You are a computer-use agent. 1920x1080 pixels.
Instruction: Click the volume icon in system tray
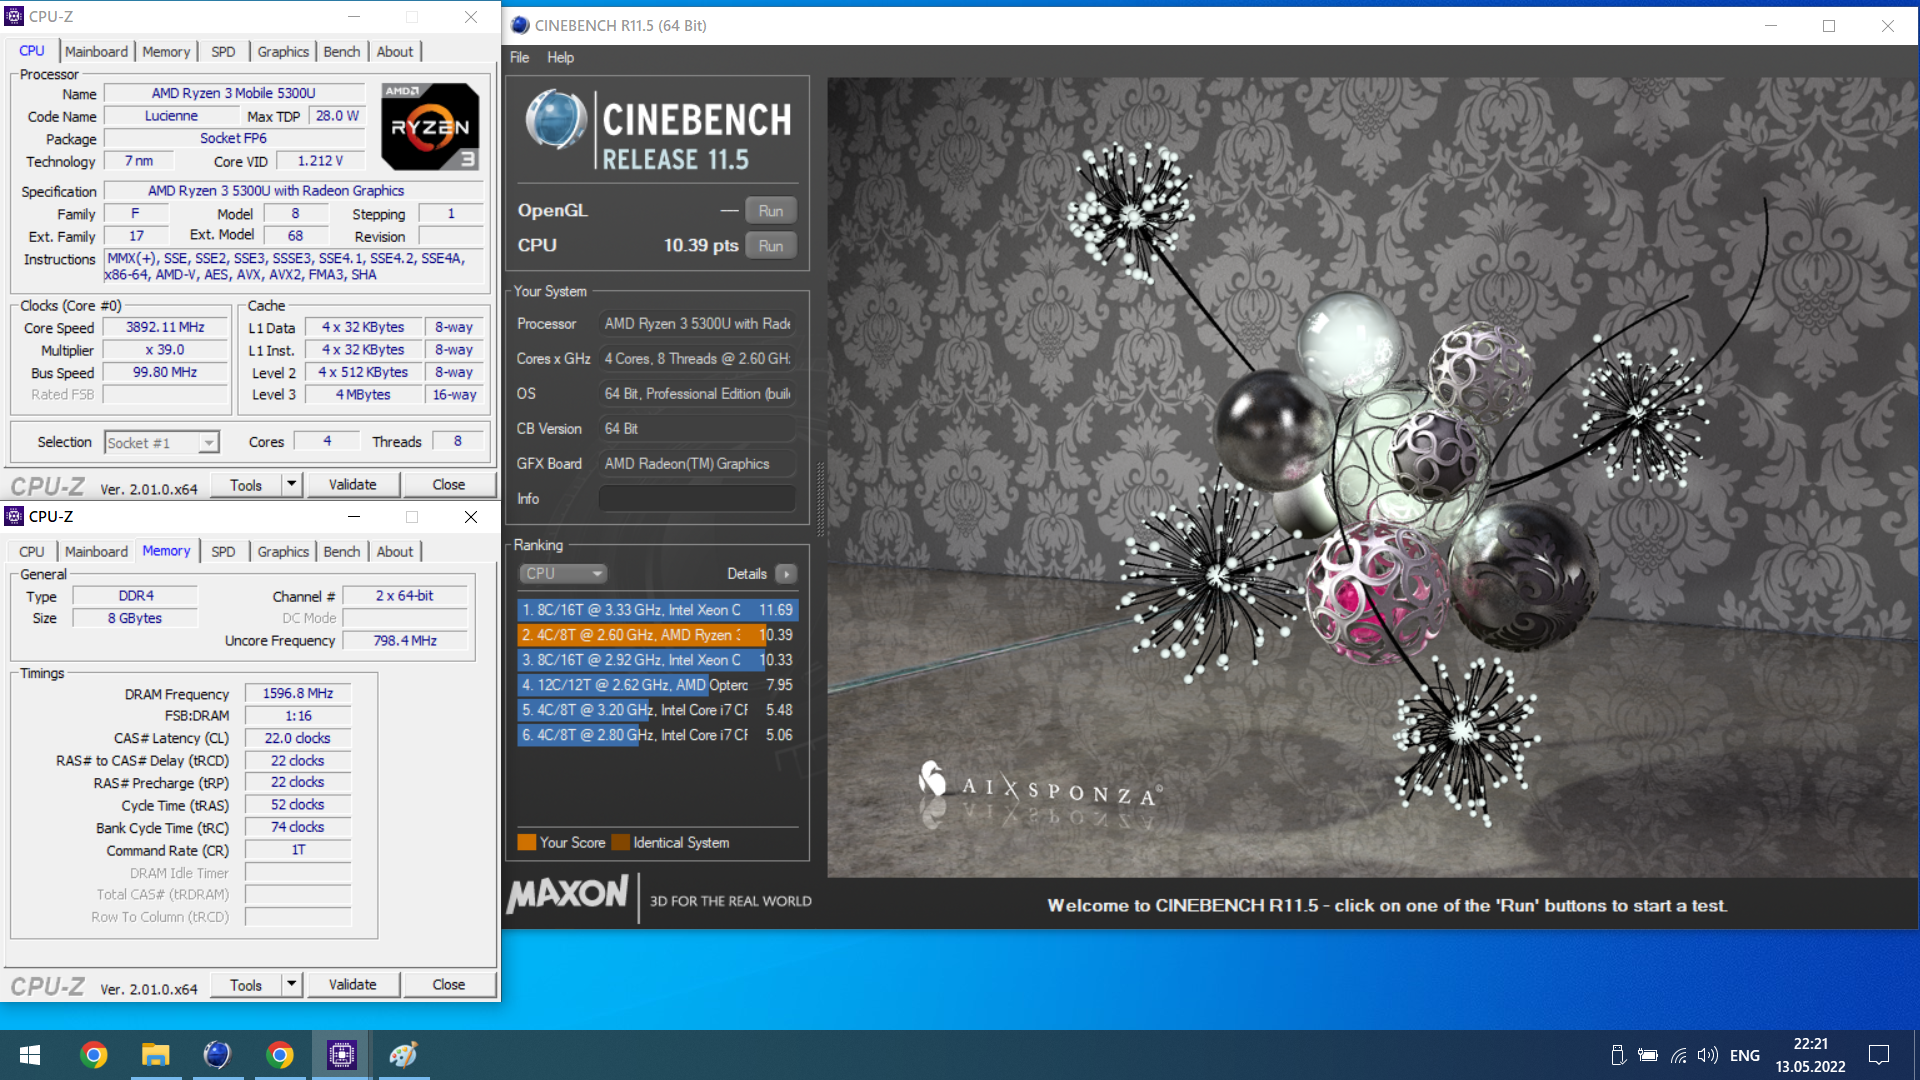click(1707, 1055)
